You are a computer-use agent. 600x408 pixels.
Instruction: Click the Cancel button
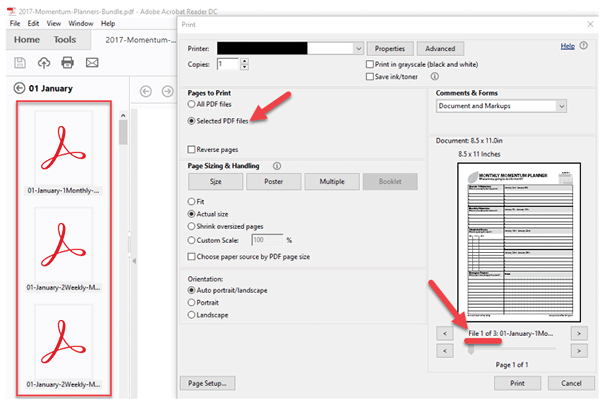571,383
